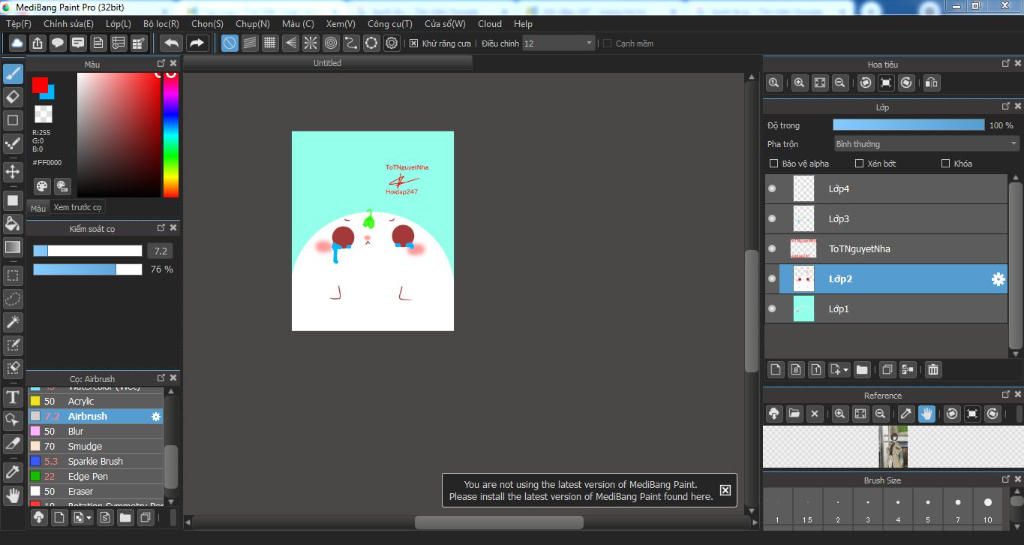Select the Brush tool in left toolbar
Image resolution: width=1024 pixels, height=545 pixels.
pyautogui.click(x=13, y=74)
